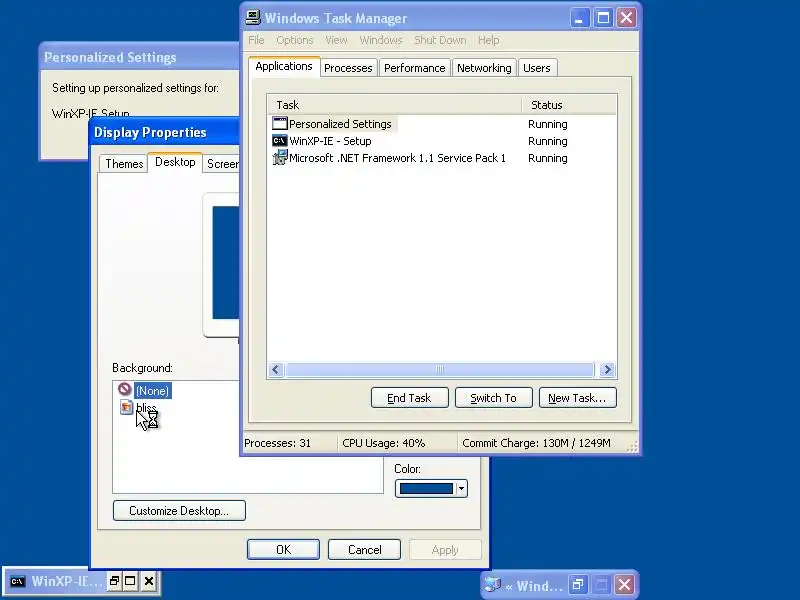Click 'CPU Usage: 40%' in status bar
The image size is (800, 600).
click(384, 443)
